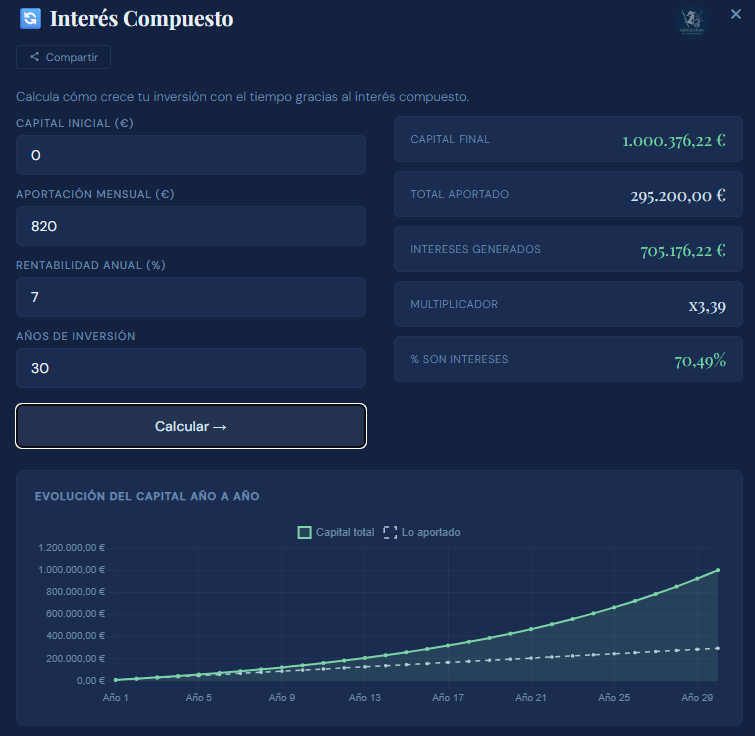The height and width of the screenshot is (736, 755).
Task: Click the Rentabilidad anual input showing 7
Action: point(191,297)
